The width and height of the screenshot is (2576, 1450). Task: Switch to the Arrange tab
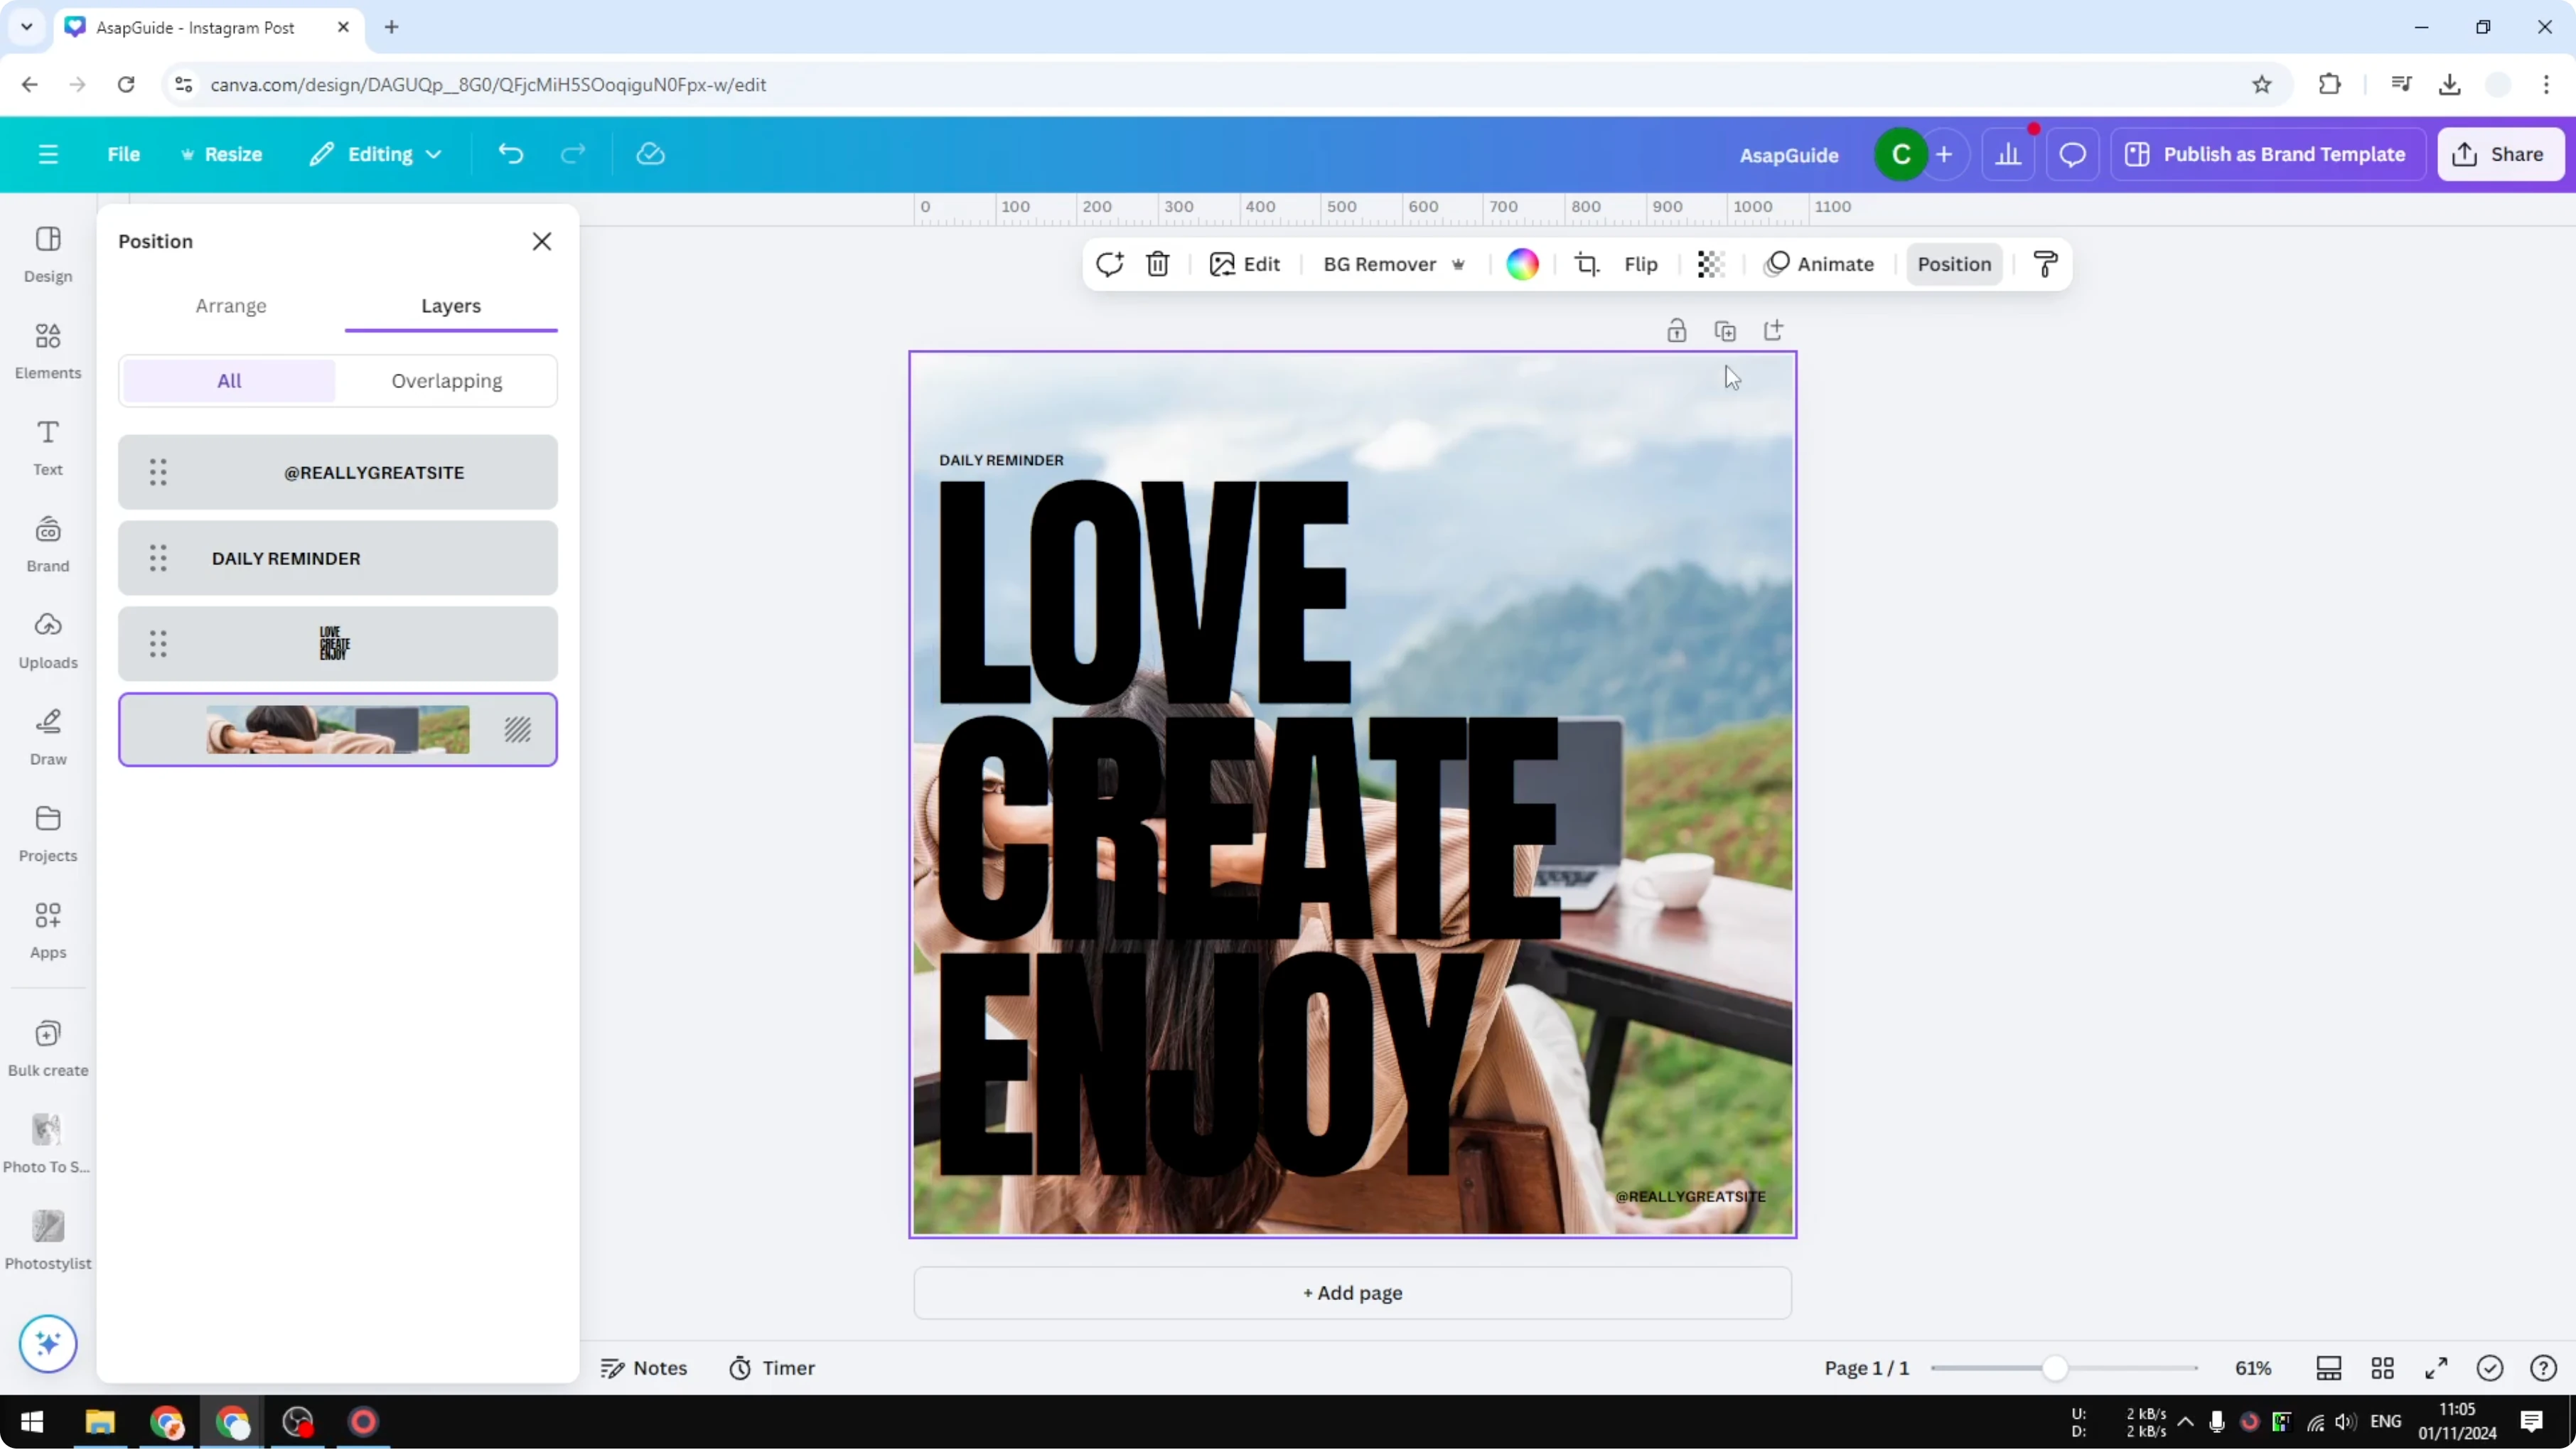point(231,306)
